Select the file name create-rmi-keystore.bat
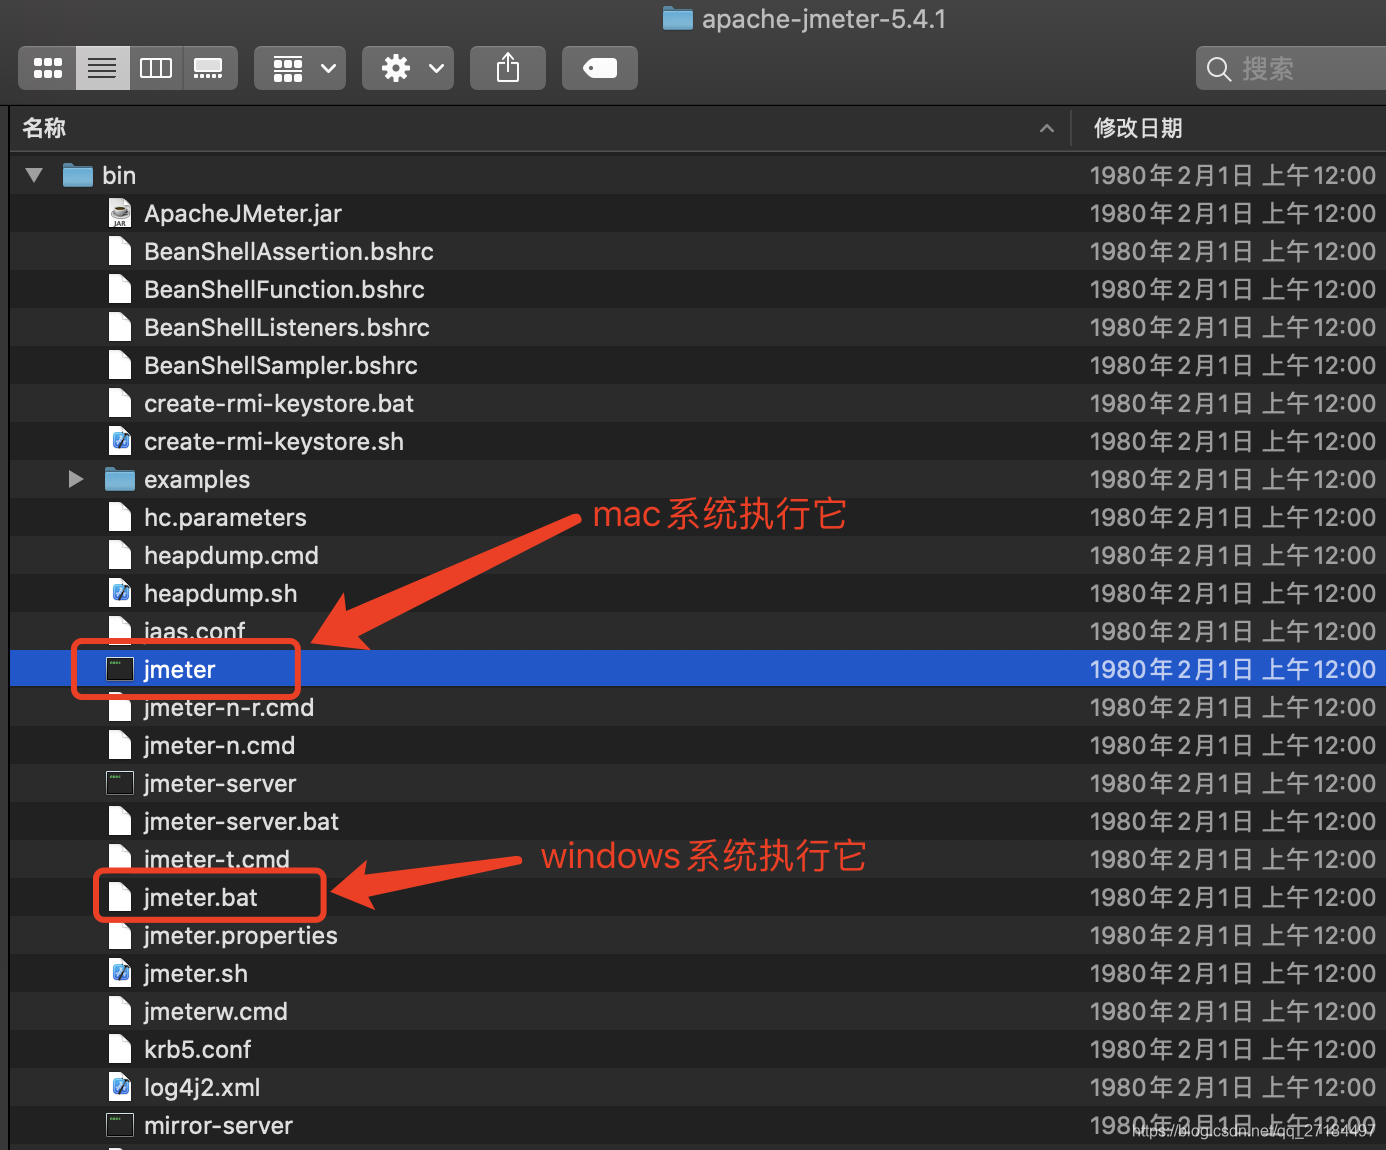Screen dimensions: 1386x1150 coord(279,403)
